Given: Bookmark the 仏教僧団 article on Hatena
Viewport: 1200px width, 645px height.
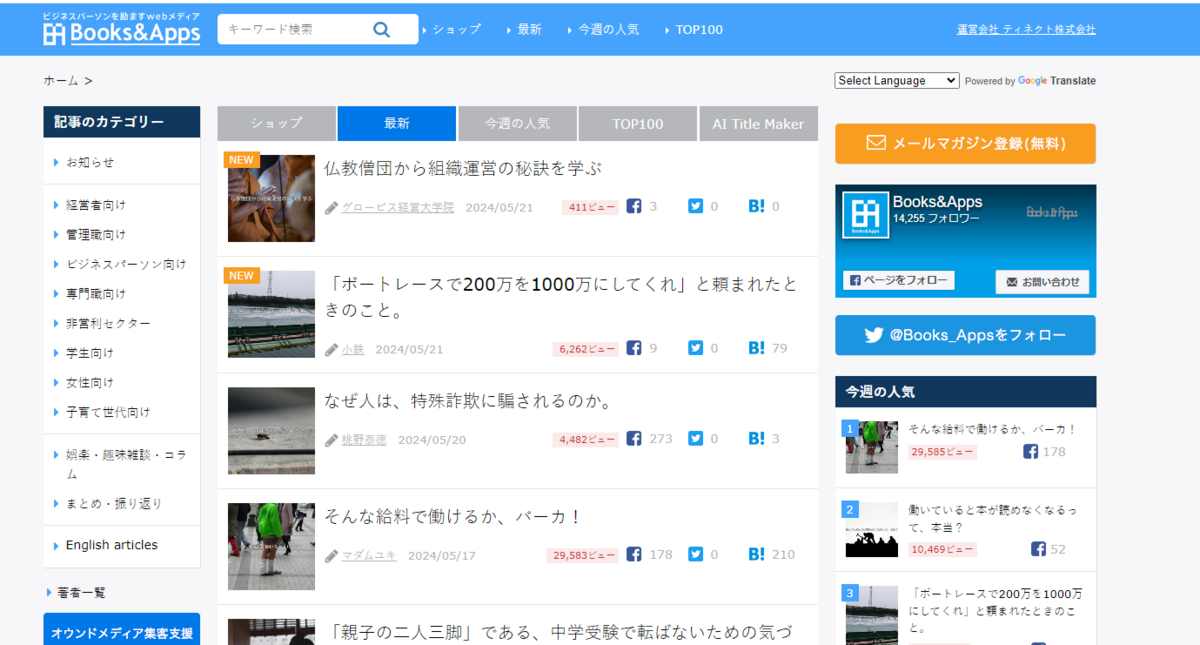Looking at the screenshot, I should (x=756, y=206).
